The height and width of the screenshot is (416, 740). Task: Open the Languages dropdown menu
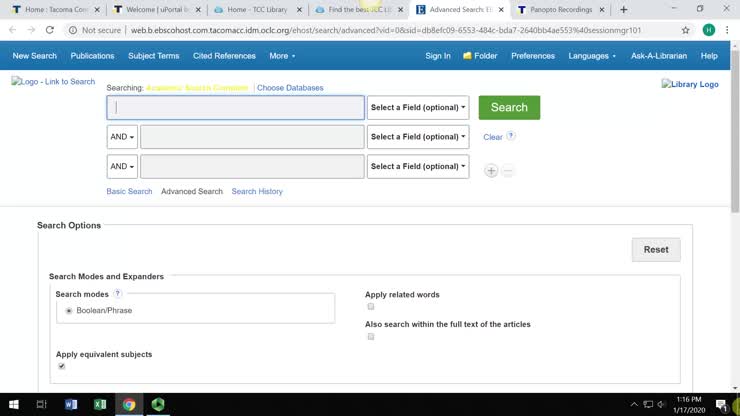click(x=592, y=56)
